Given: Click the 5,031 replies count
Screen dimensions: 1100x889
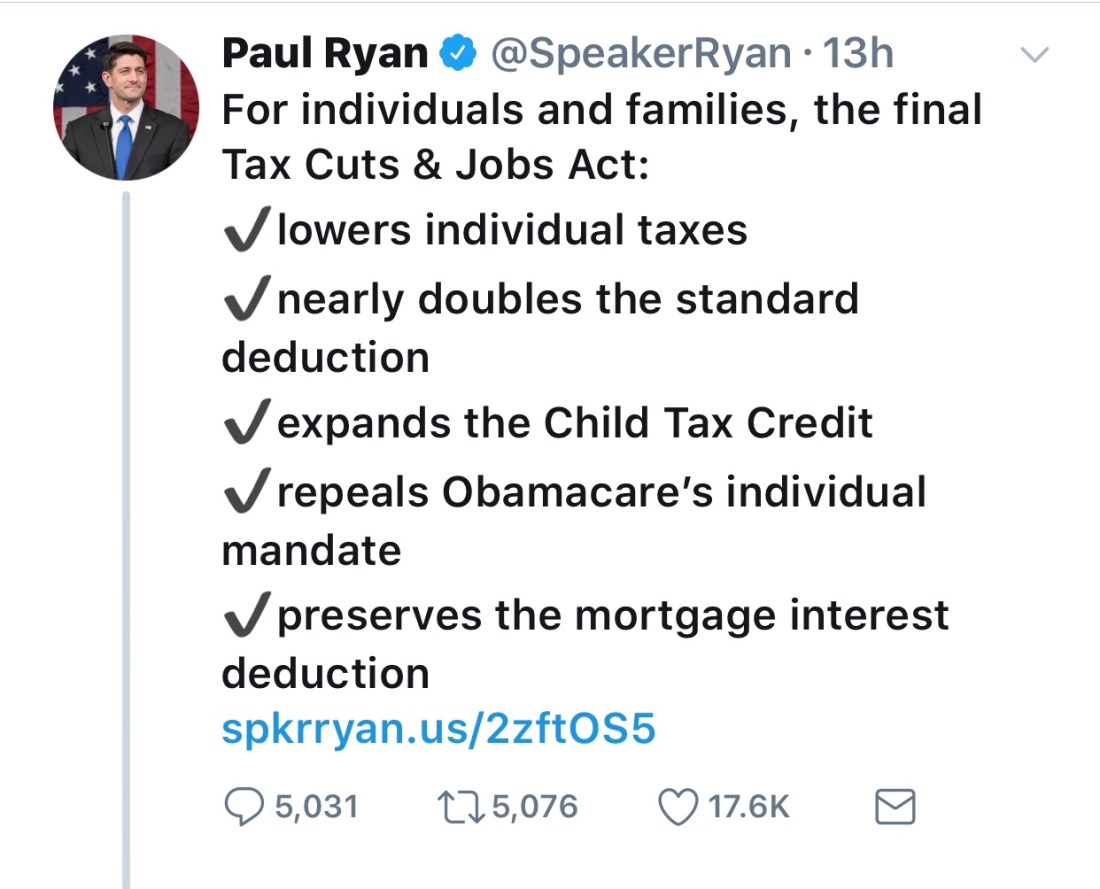Looking at the screenshot, I should click(x=316, y=807).
